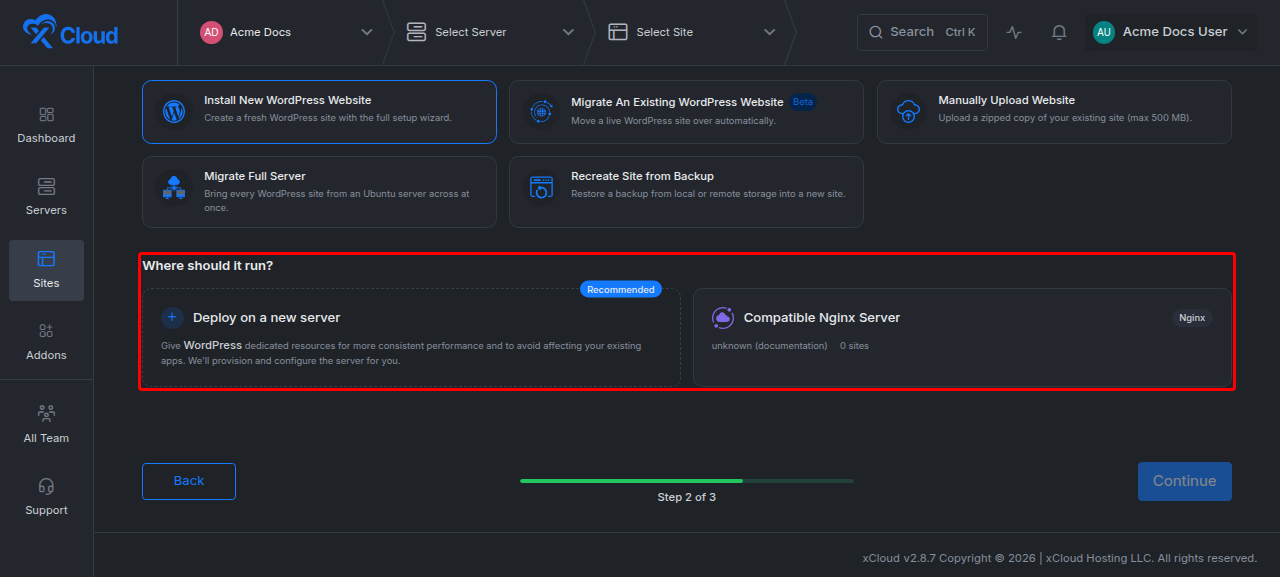Open the Addons sidebar icon

point(46,330)
